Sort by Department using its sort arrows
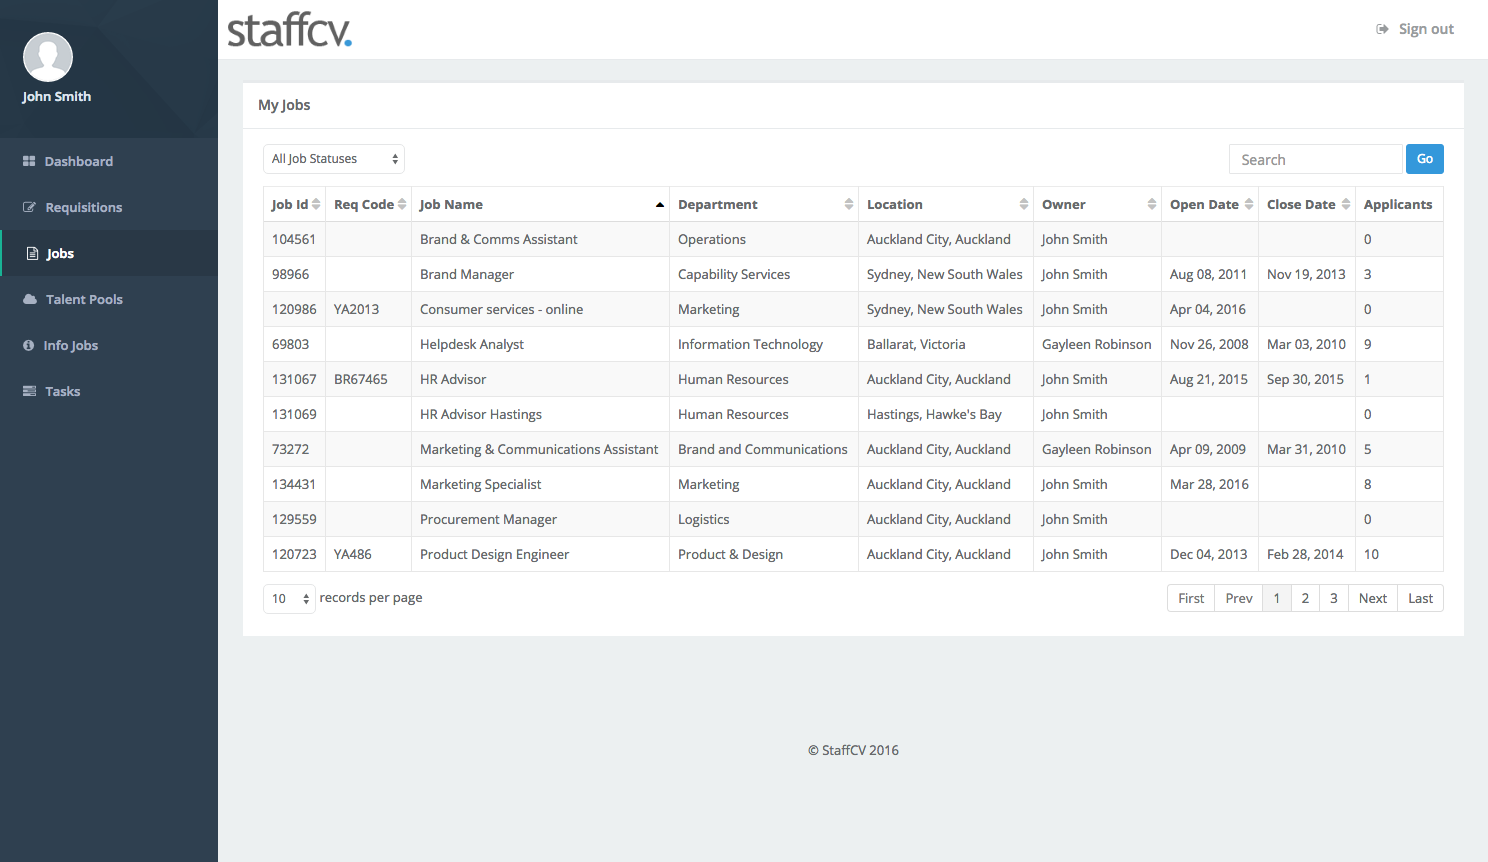The width and height of the screenshot is (1488, 862). tap(849, 204)
